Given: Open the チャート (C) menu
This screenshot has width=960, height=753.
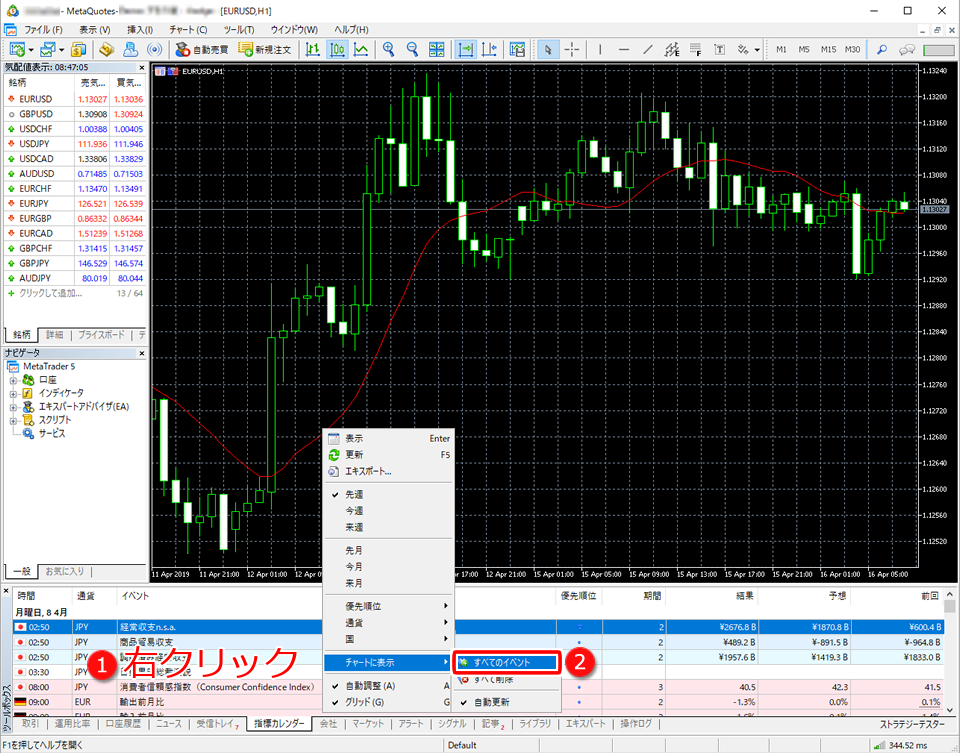Looking at the screenshot, I should 188,30.
